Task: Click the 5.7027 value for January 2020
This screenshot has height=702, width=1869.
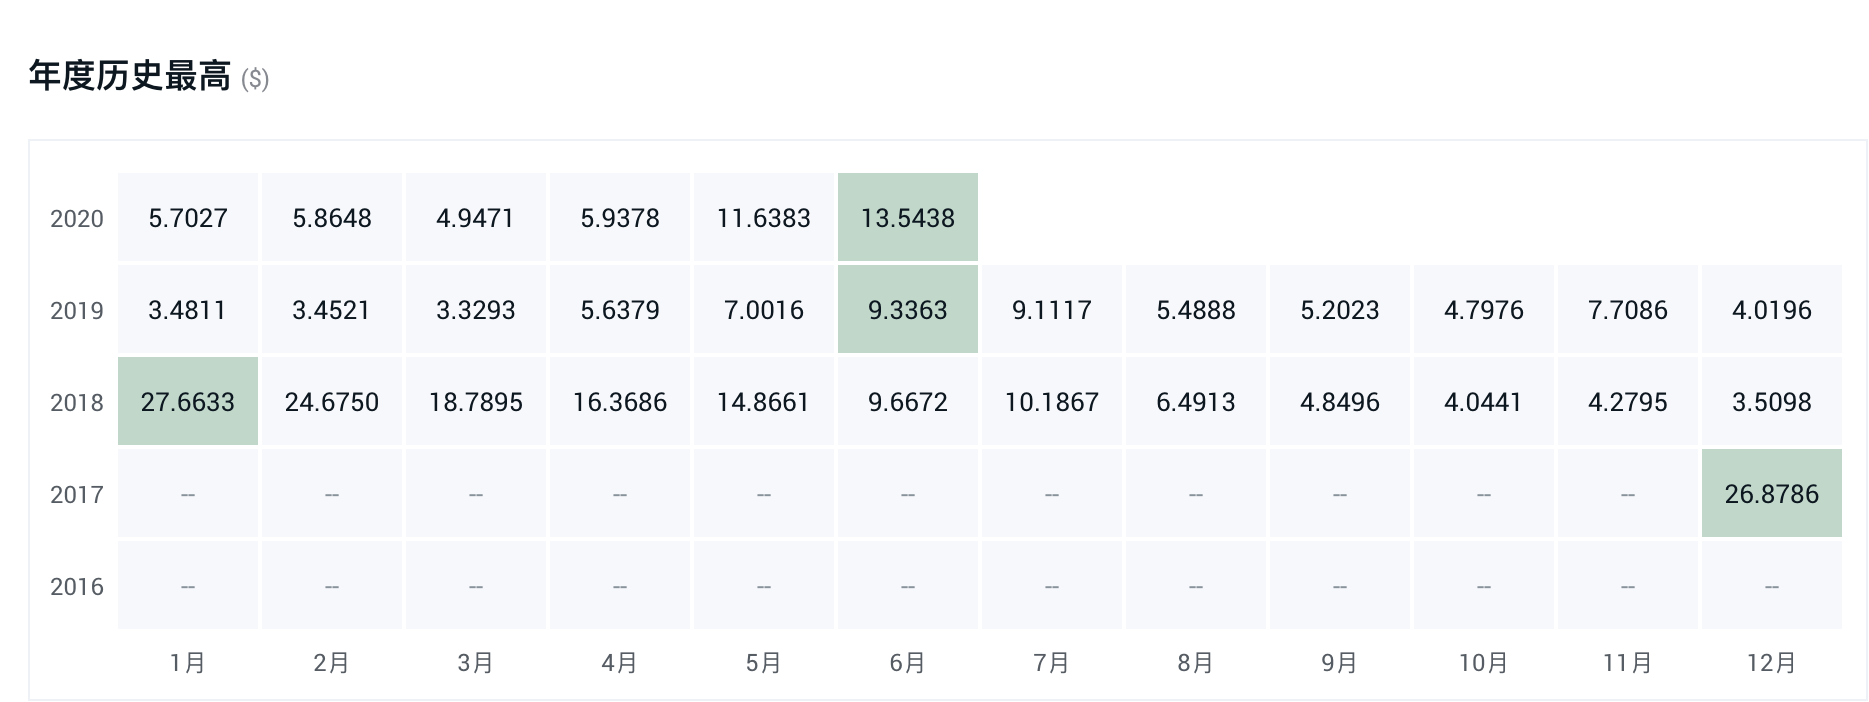Action: click(188, 218)
